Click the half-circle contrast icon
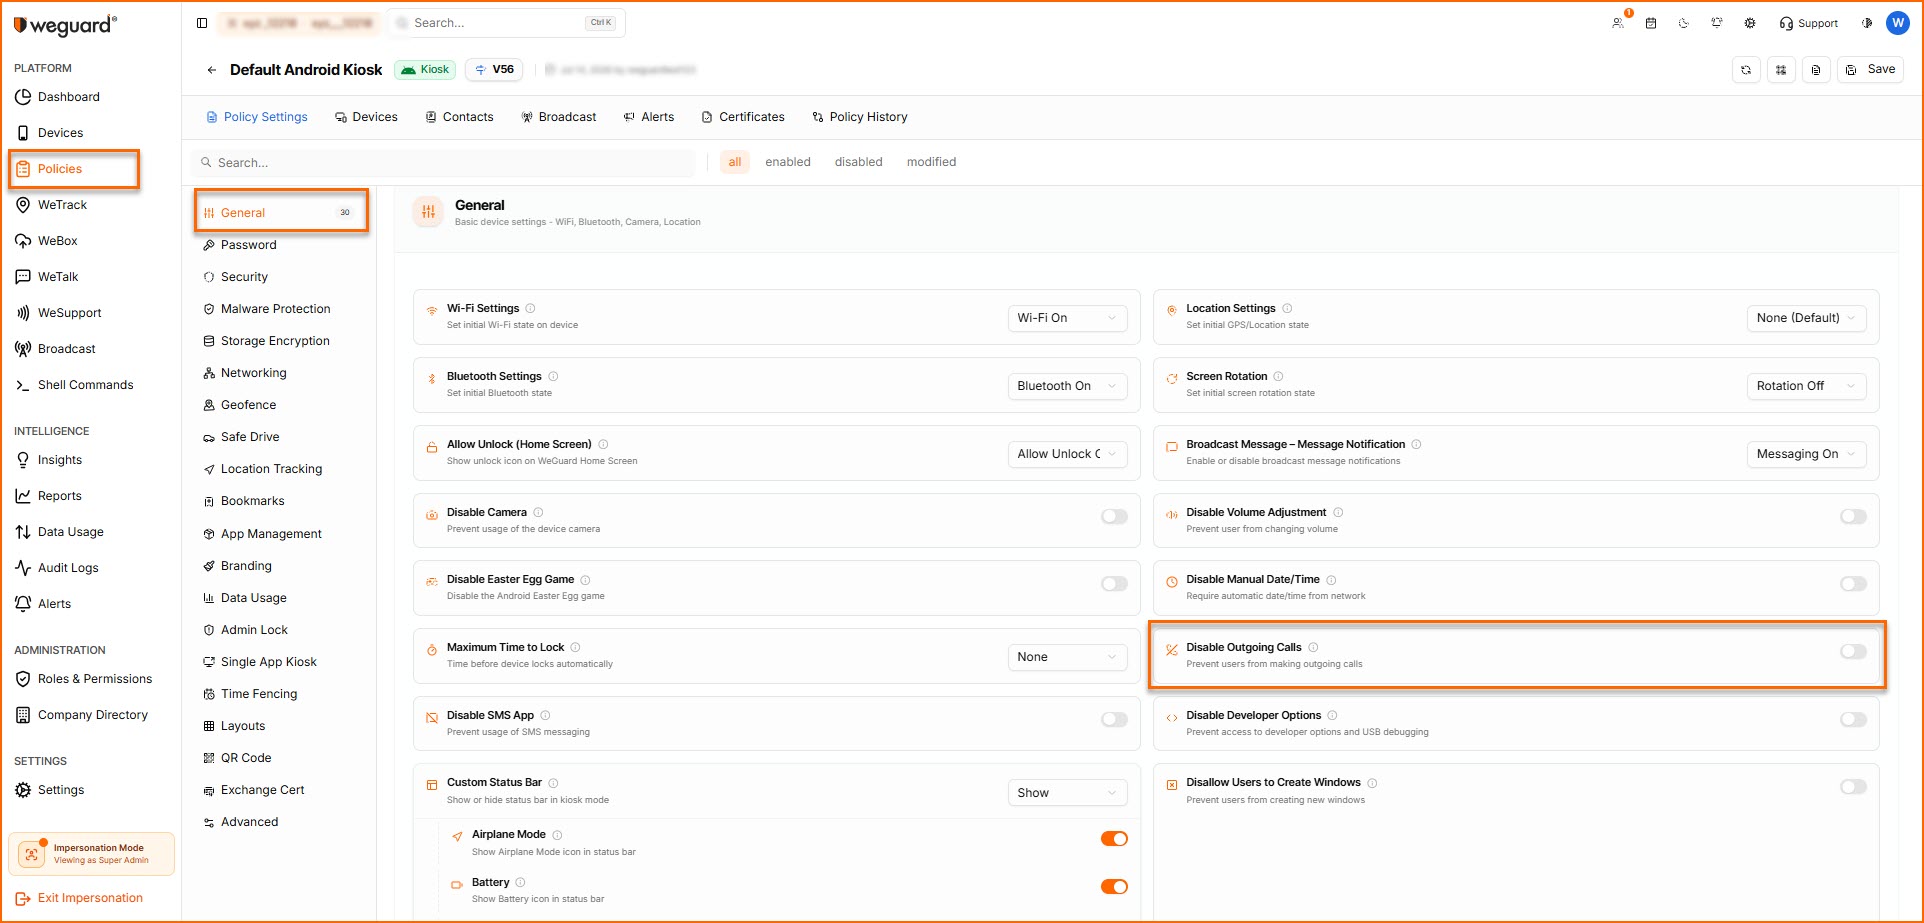Screen dimensions: 1924x923 tap(1866, 23)
